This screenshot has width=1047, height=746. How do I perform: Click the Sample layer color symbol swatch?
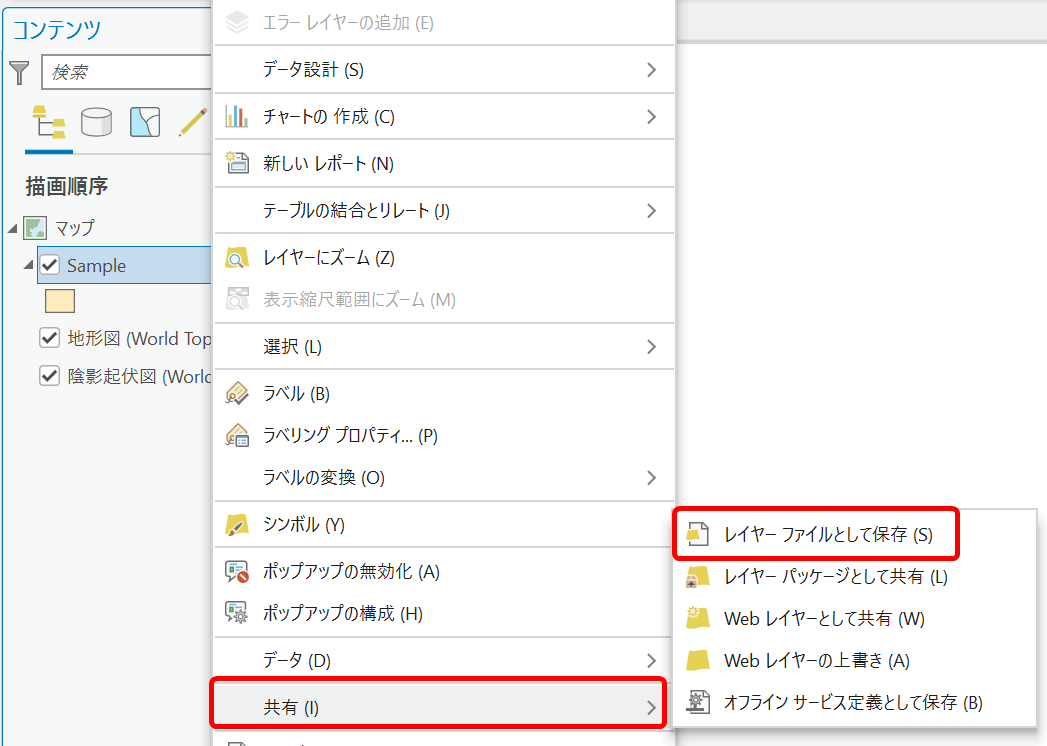[x=60, y=301]
